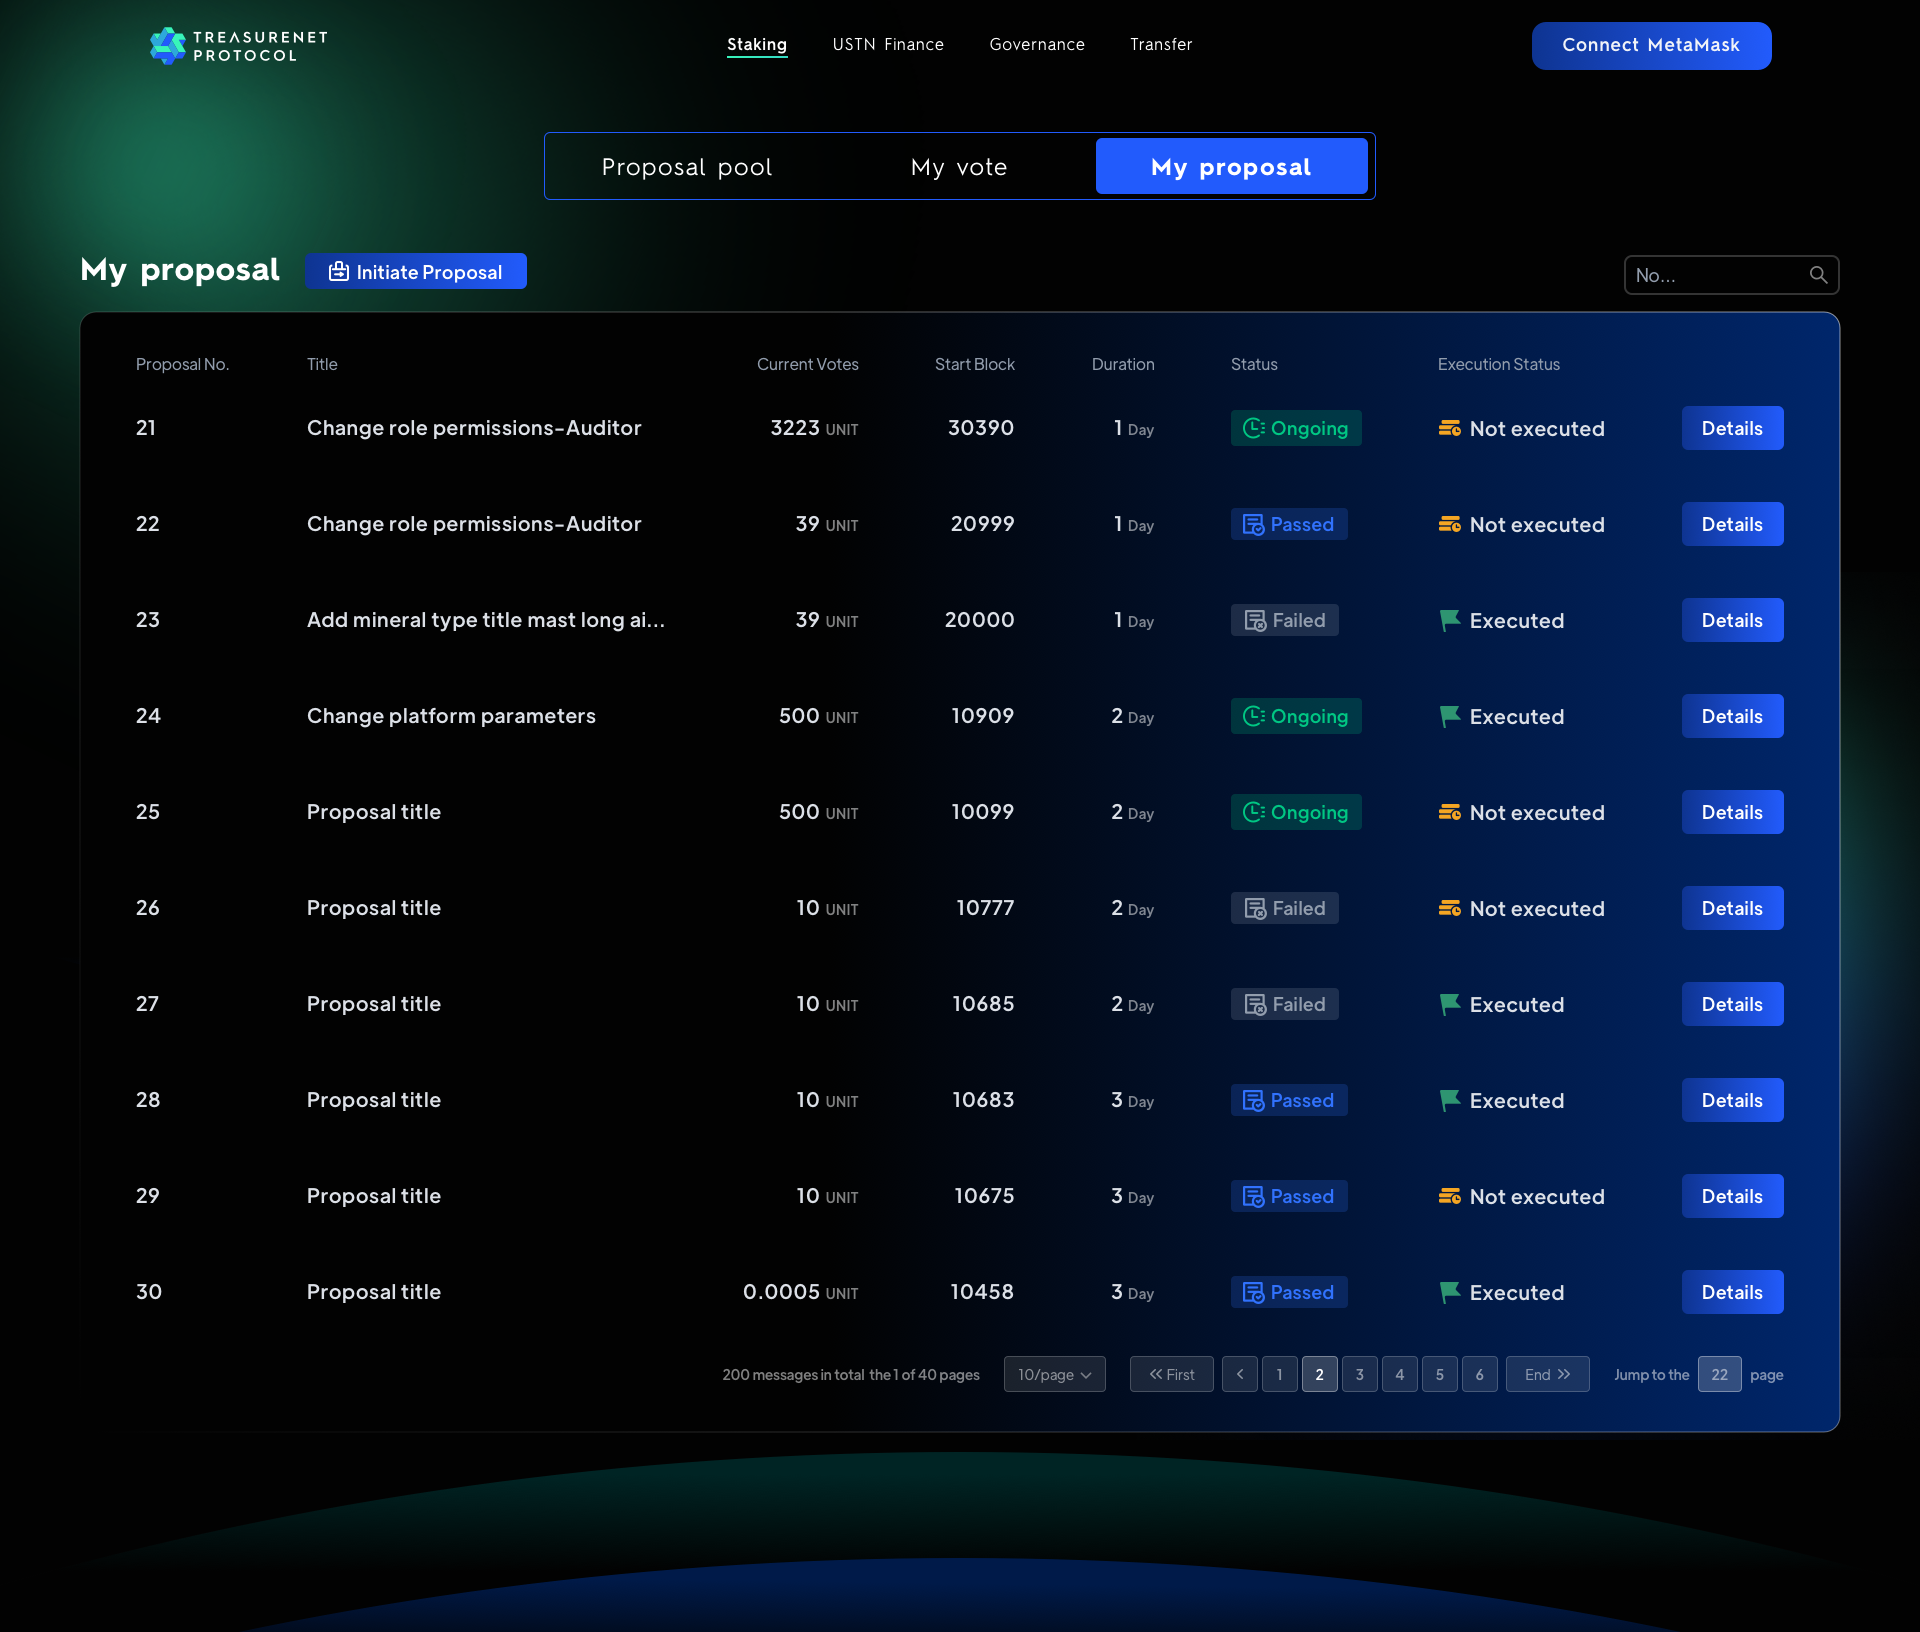This screenshot has height=1632, width=1920.
Task: Open Details for proposal 26
Action: point(1733,908)
